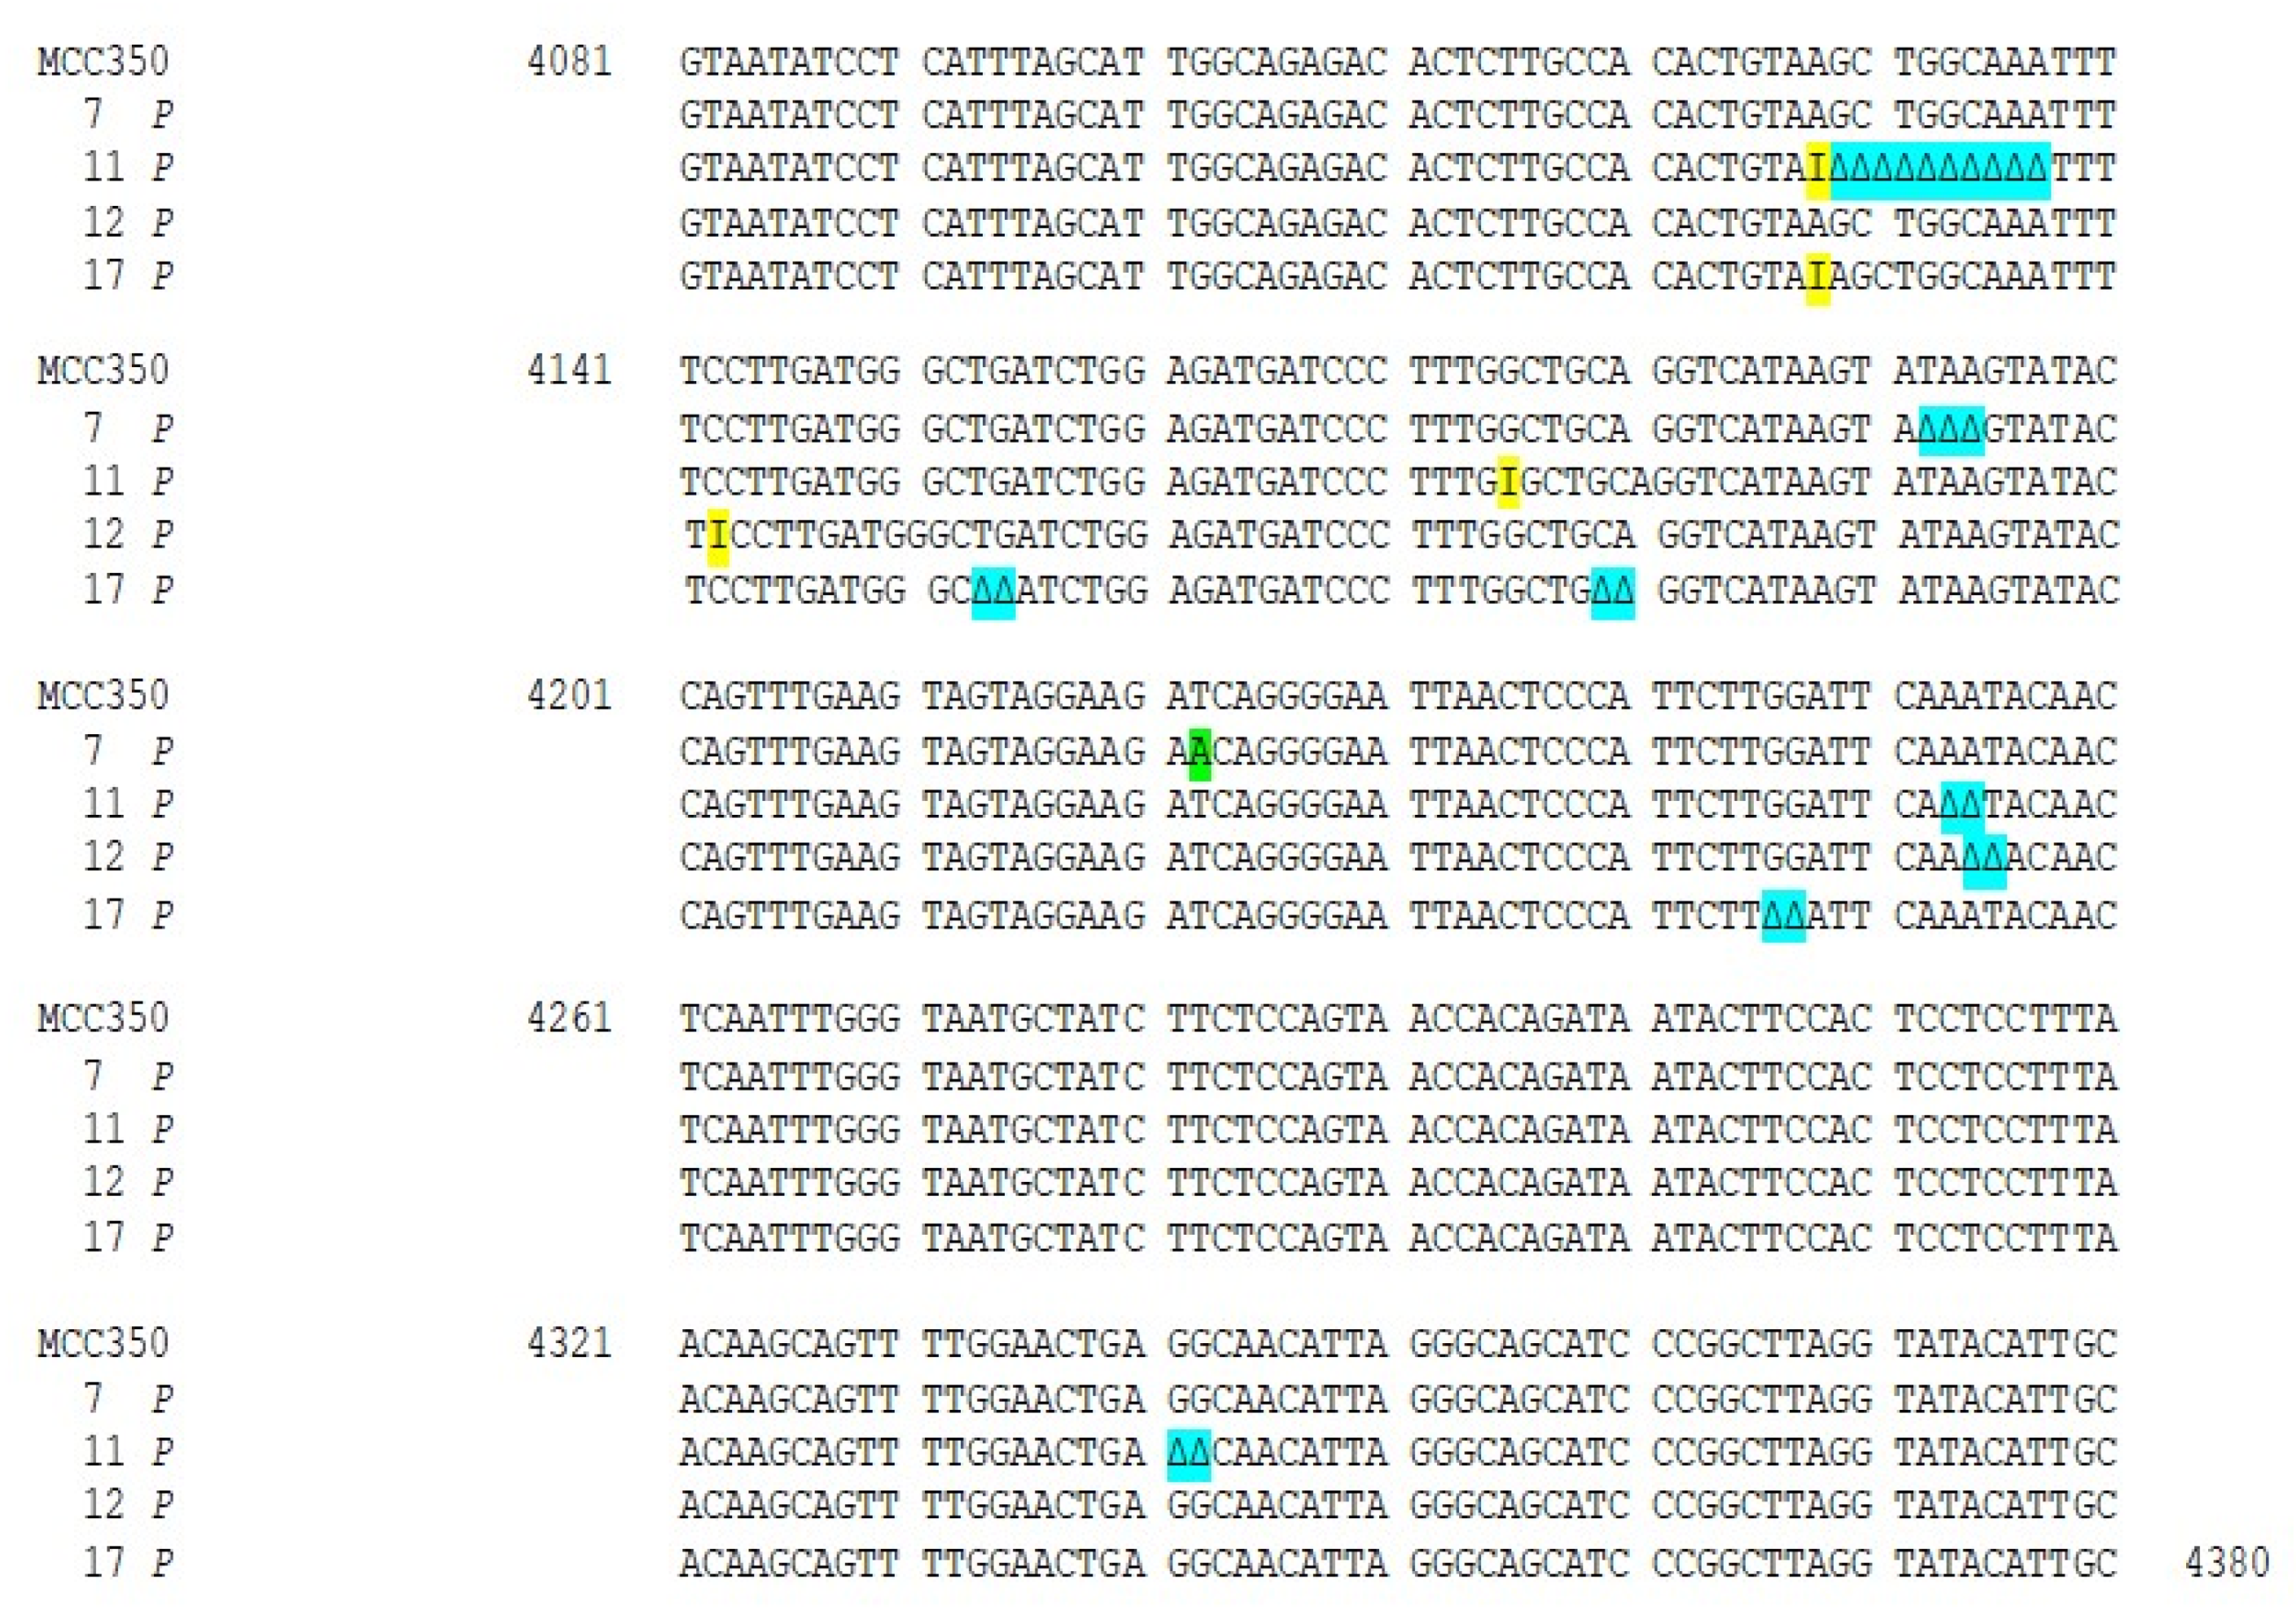The height and width of the screenshot is (1615, 2296).
Task: Click cyan ΔΔ in CAAΔΔACAAC of row 12 P
Action: tap(1985, 860)
